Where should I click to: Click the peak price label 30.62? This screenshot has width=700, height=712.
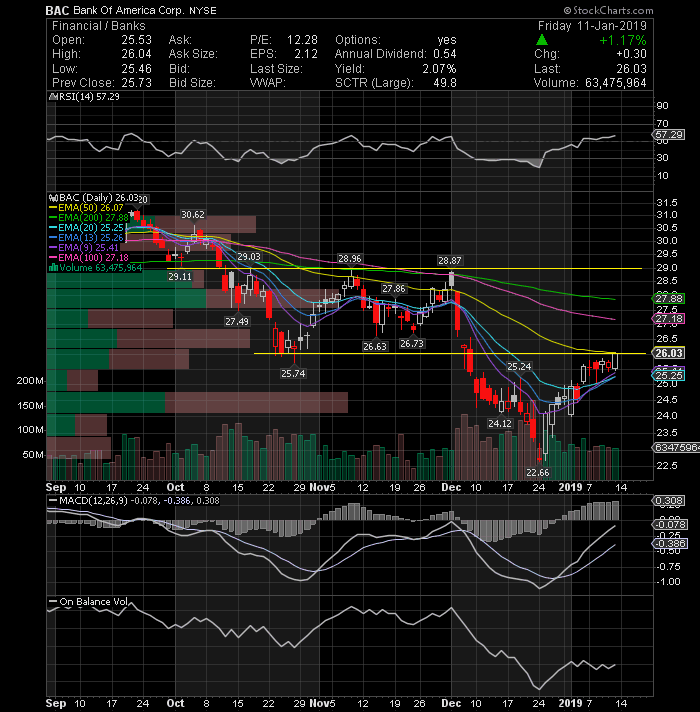193,214
